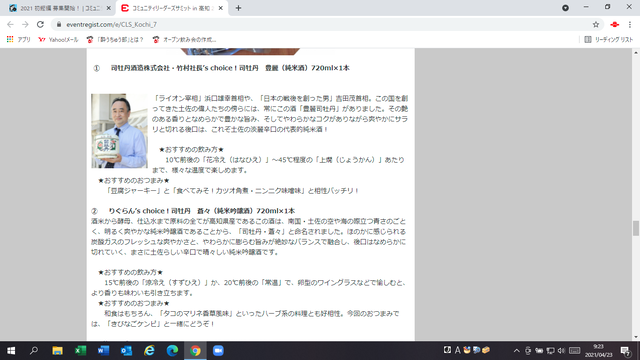Screen dimensions: 640x360
Task: Open a new browser tab
Action: click(x=238, y=8)
